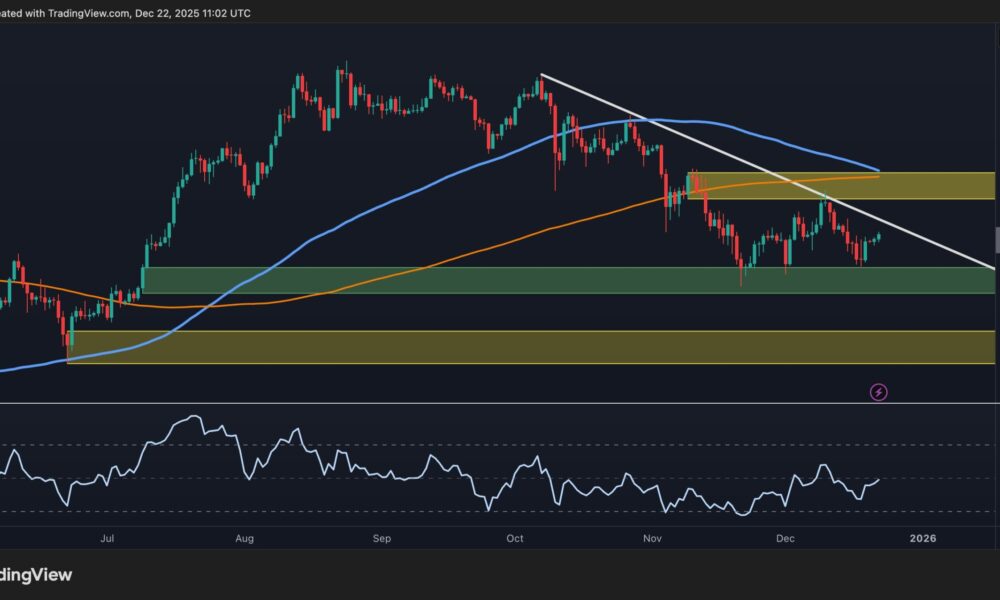The width and height of the screenshot is (1000, 600).
Task: Click the 'Oct' time axis label
Action: coord(514,538)
